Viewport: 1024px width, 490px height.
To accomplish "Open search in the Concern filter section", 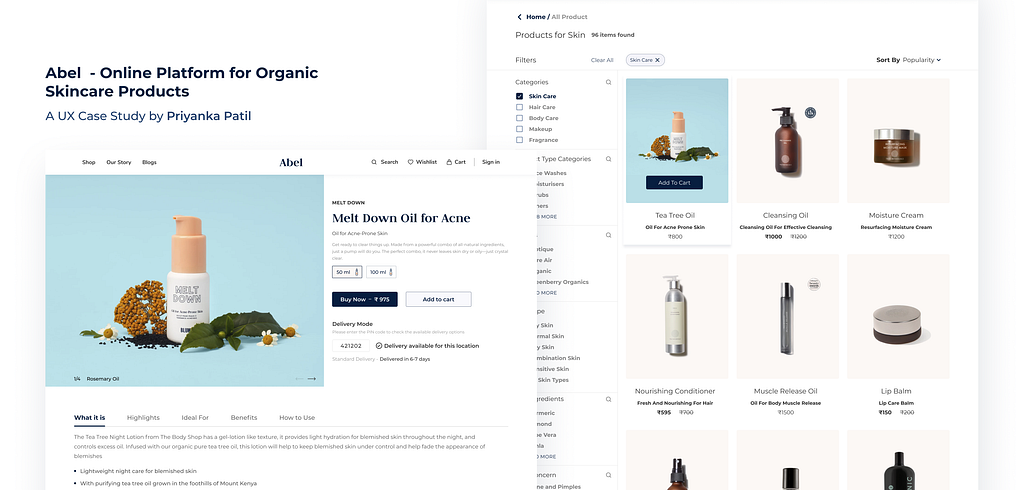I will pyautogui.click(x=609, y=475).
